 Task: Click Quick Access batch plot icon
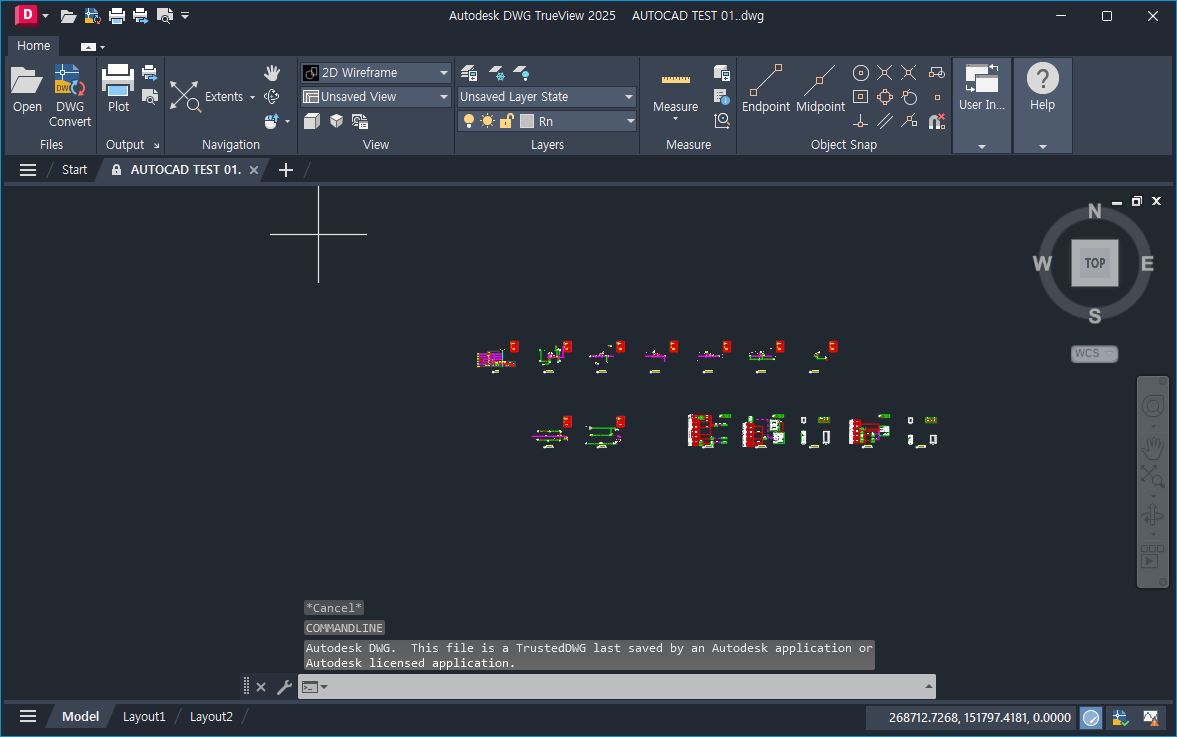point(140,16)
